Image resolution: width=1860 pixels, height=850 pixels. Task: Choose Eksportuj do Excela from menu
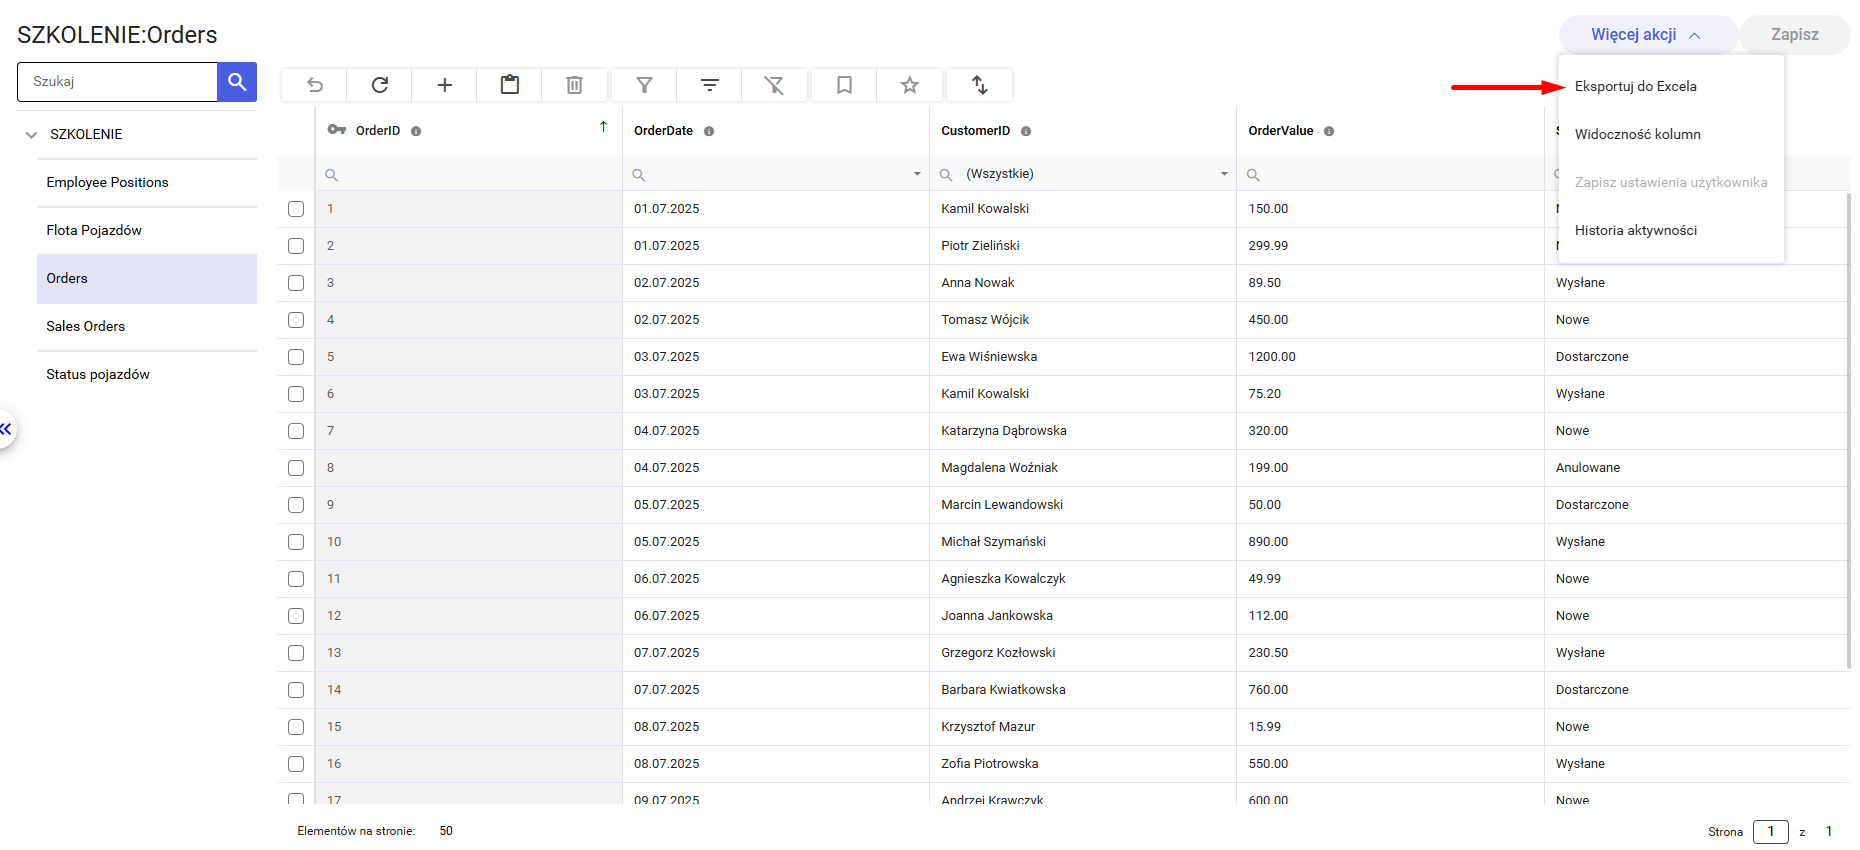(x=1635, y=86)
